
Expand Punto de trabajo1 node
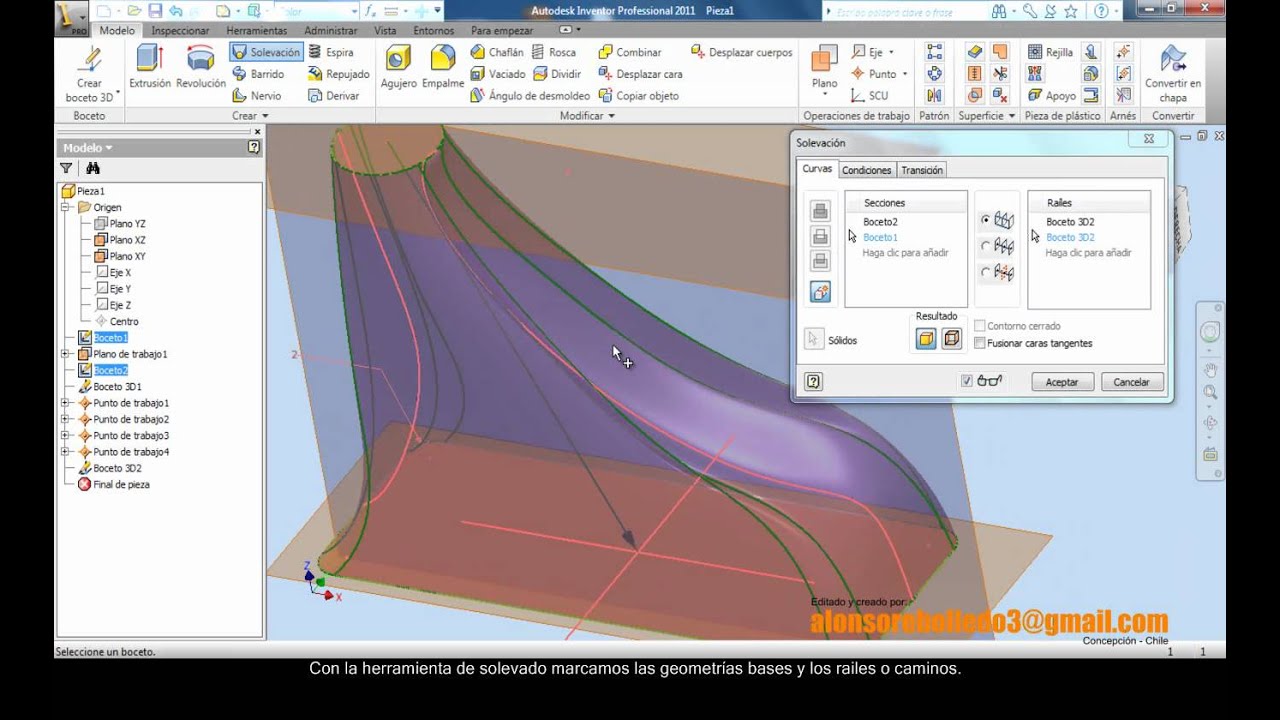[x=65, y=403]
